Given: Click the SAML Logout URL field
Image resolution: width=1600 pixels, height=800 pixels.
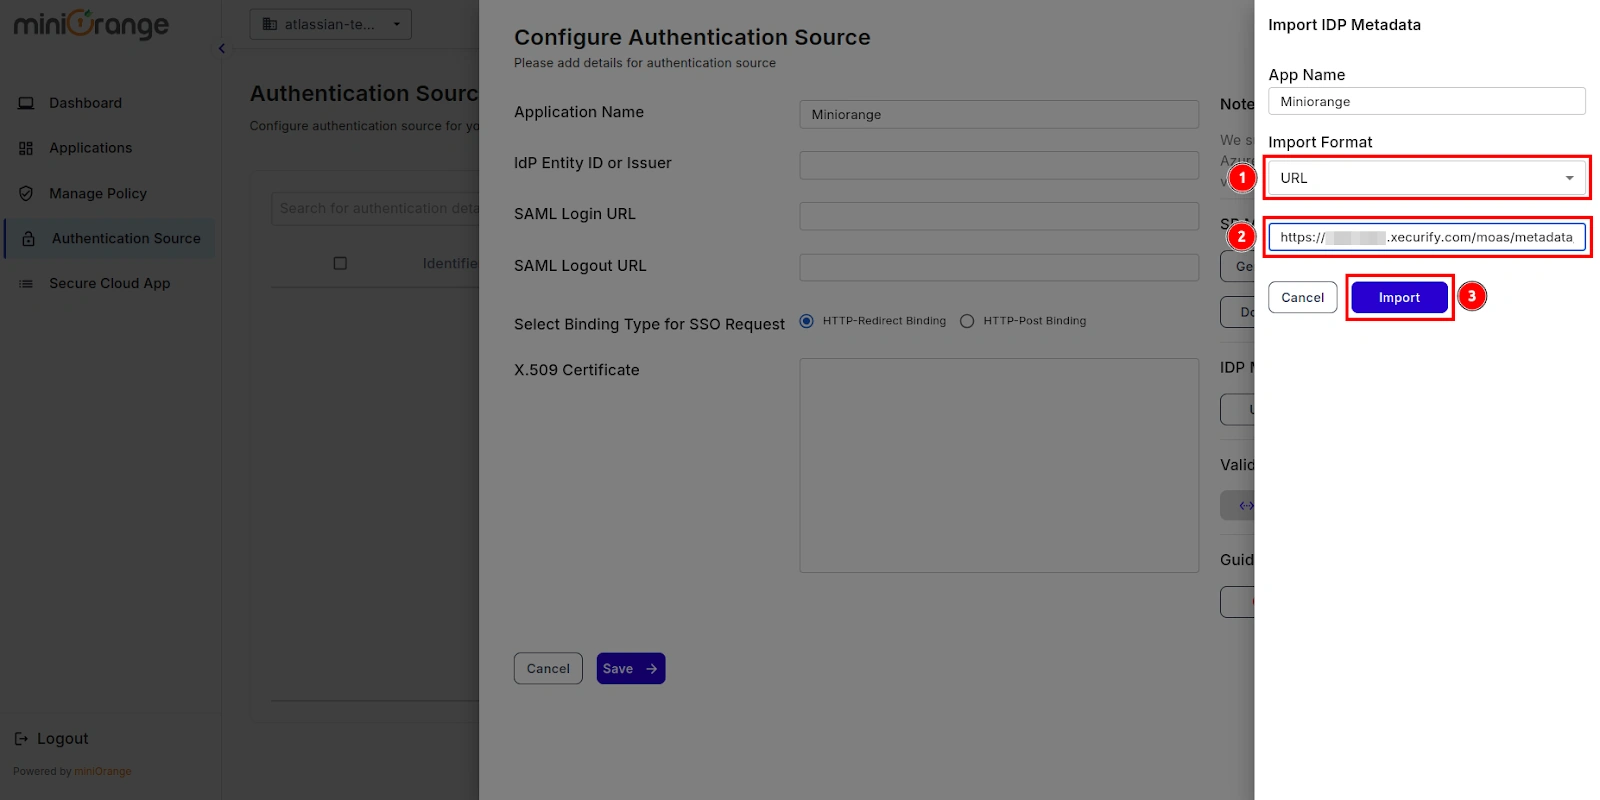Looking at the screenshot, I should pos(999,267).
